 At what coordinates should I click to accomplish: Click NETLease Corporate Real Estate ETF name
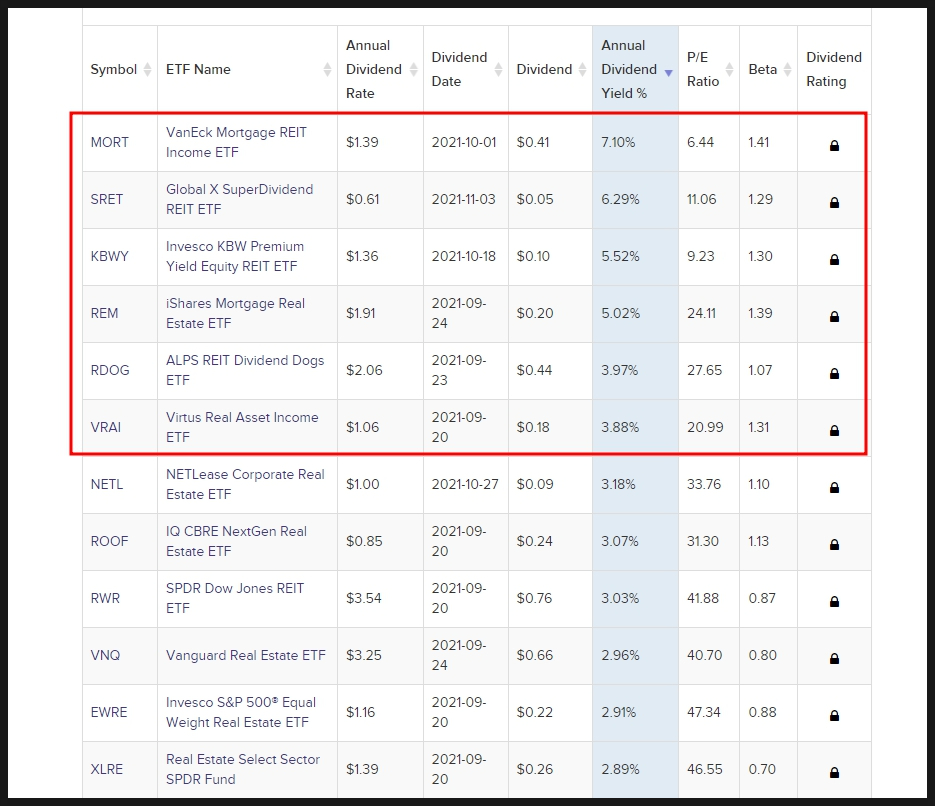[x=245, y=484]
